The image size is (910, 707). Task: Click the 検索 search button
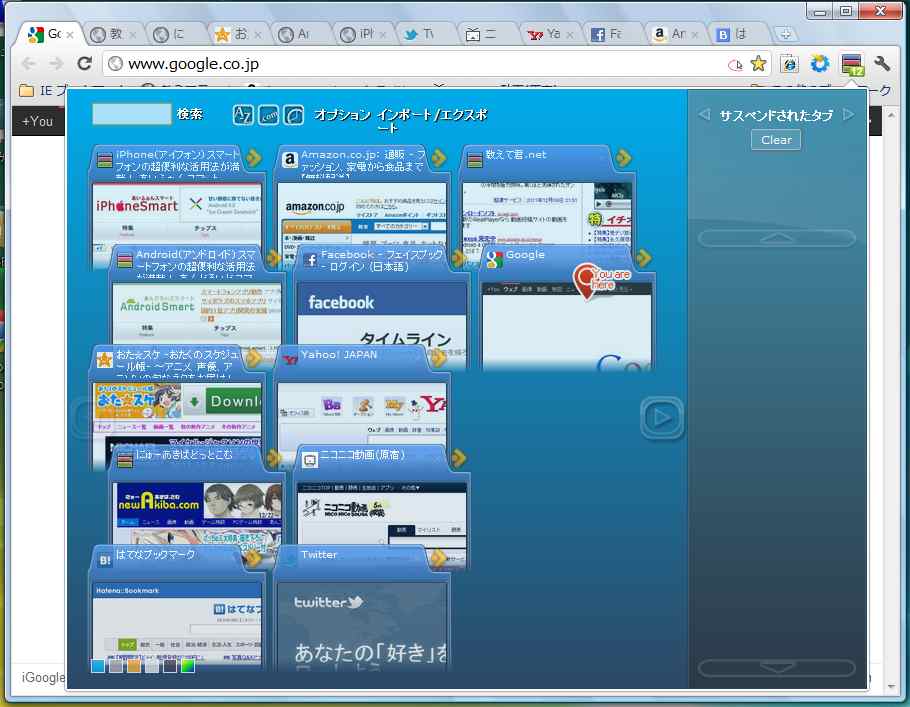pos(190,114)
